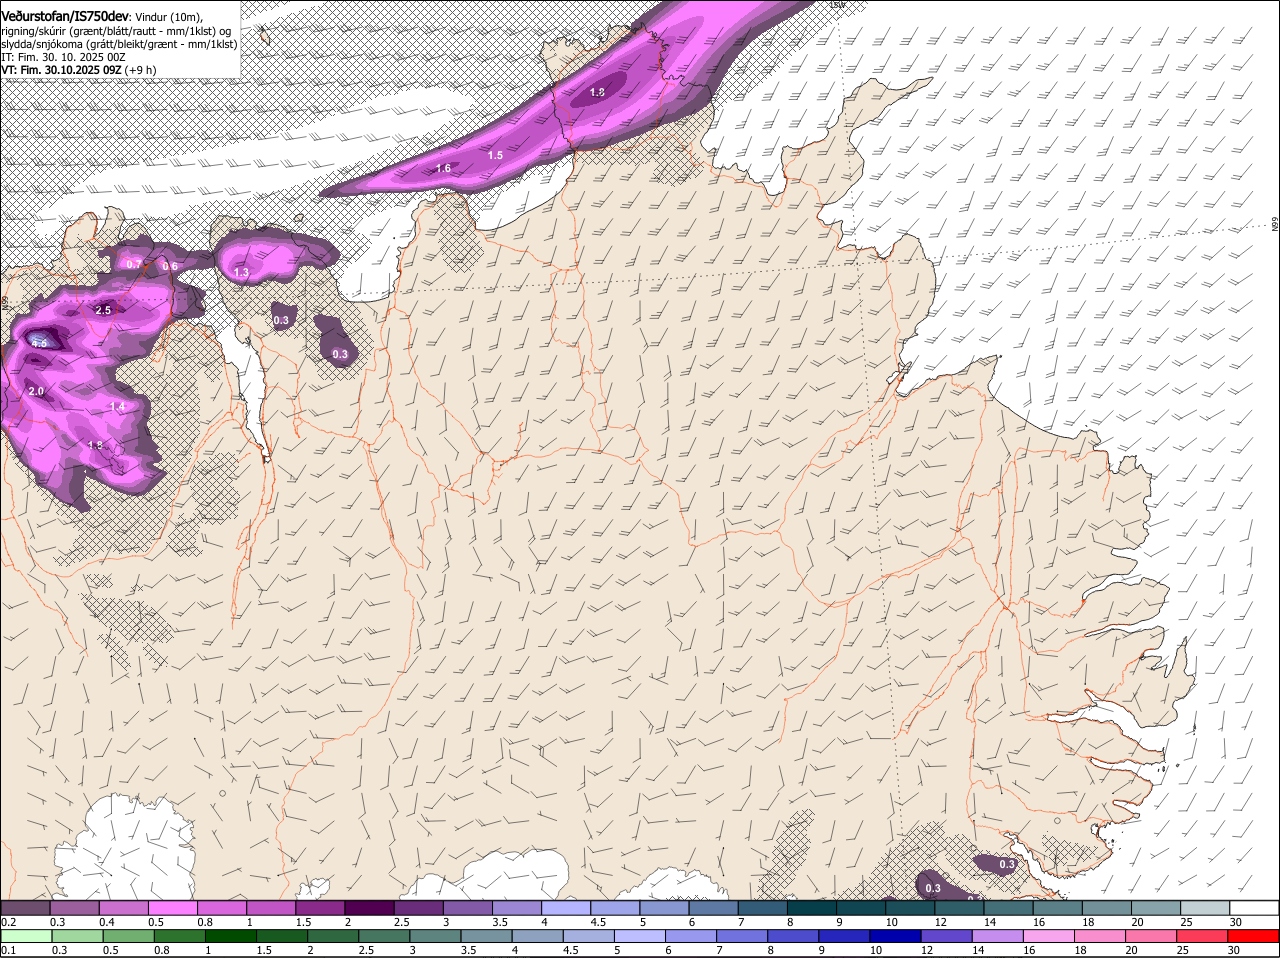Image resolution: width=1280 pixels, height=958 pixels.
Task: Click the 1.4 value label on the map
Action: pos(118,406)
